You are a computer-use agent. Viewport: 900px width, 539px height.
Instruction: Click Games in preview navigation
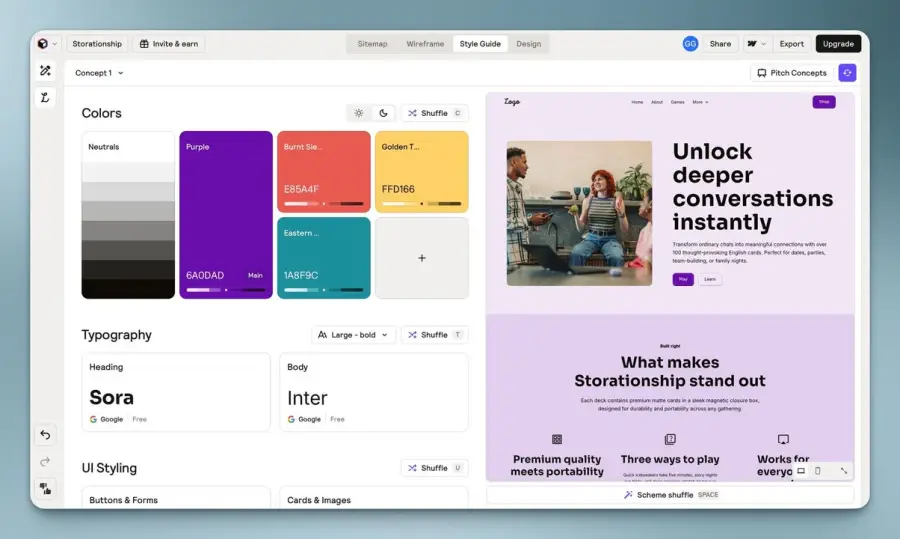(677, 102)
